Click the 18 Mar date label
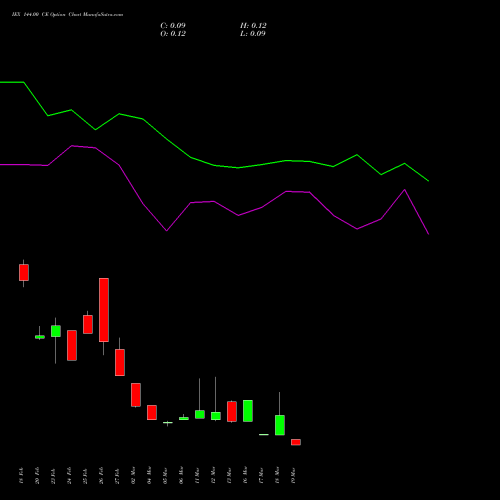The width and height of the screenshot is (500, 500). pos(277,475)
